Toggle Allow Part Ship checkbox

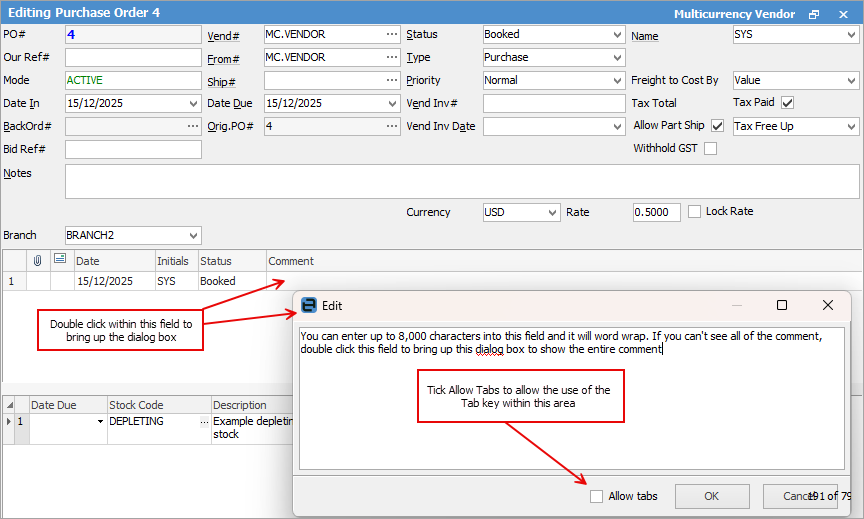click(717, 126)
